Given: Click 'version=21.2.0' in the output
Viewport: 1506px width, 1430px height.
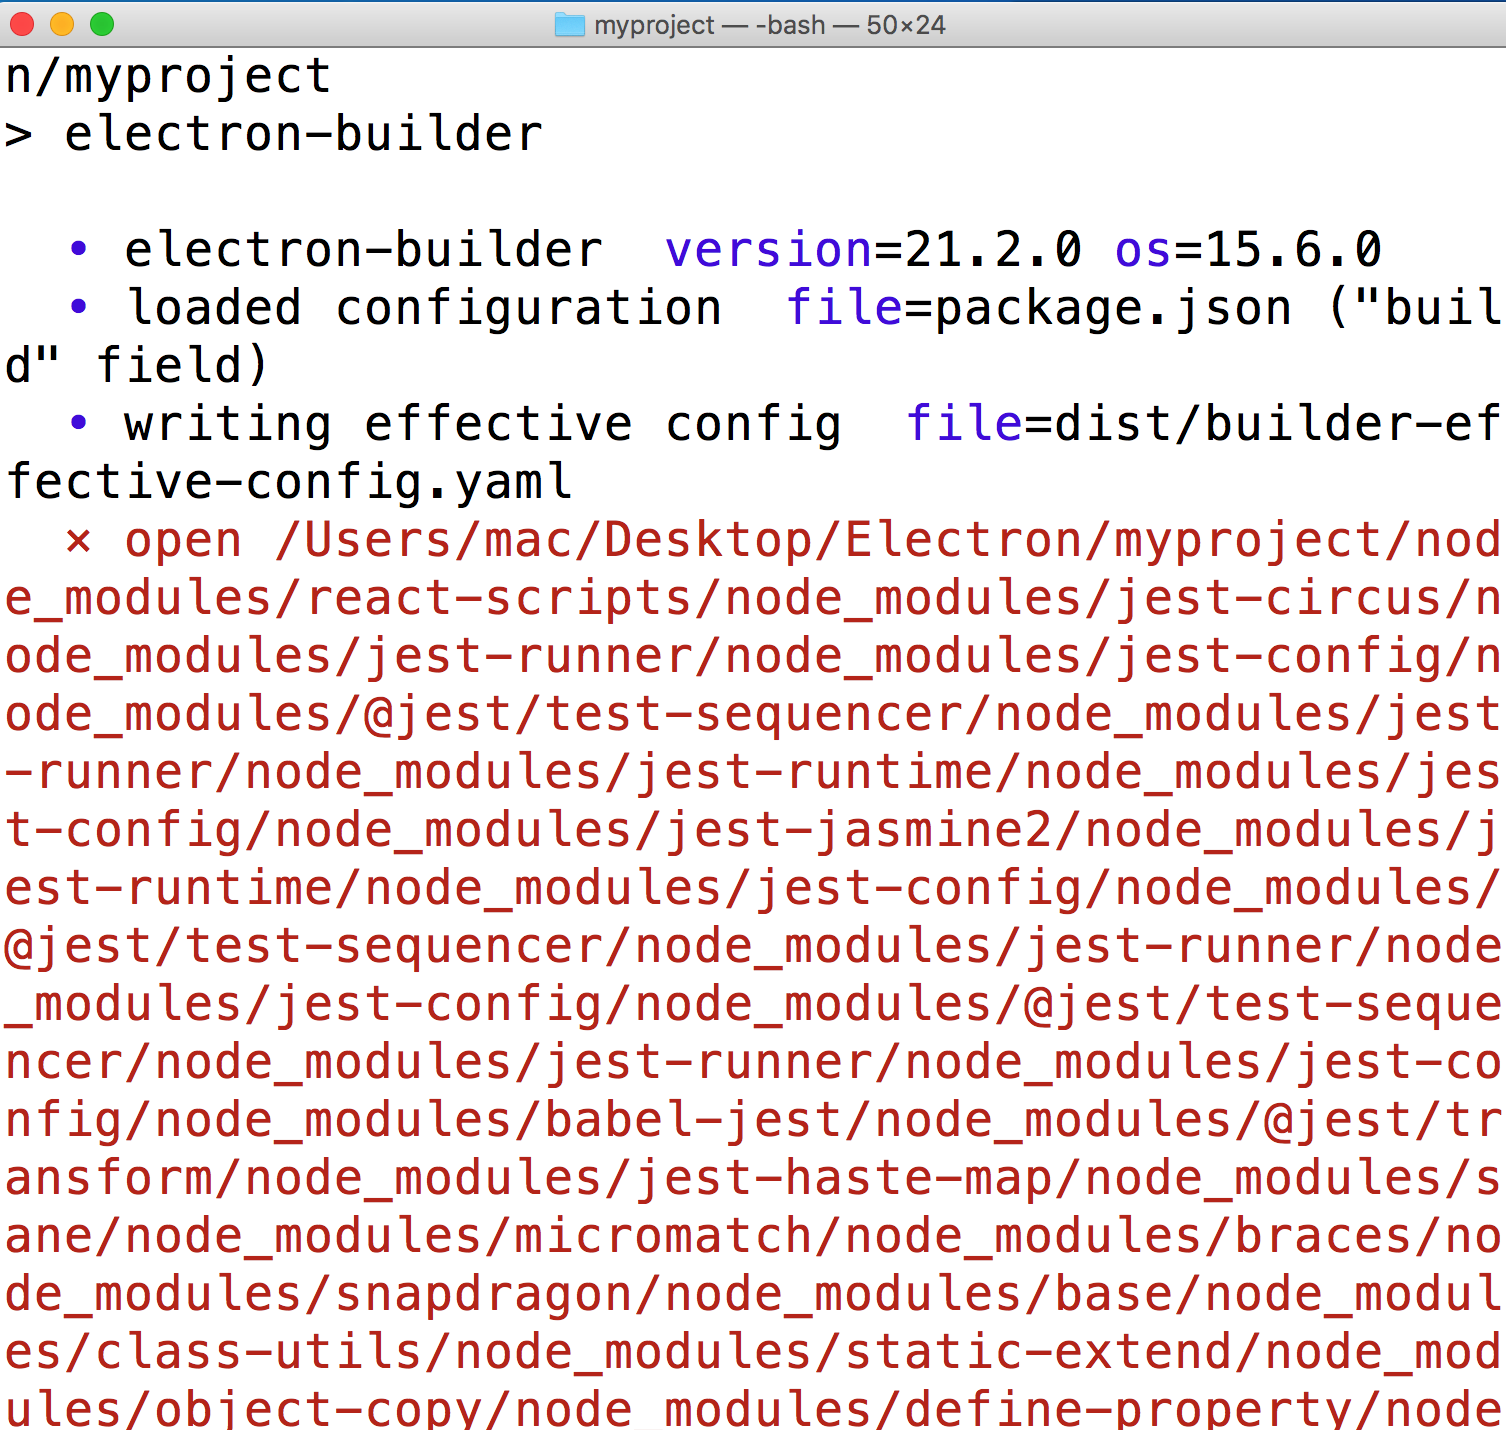Looking at the screenshot, I should (874, 249).
